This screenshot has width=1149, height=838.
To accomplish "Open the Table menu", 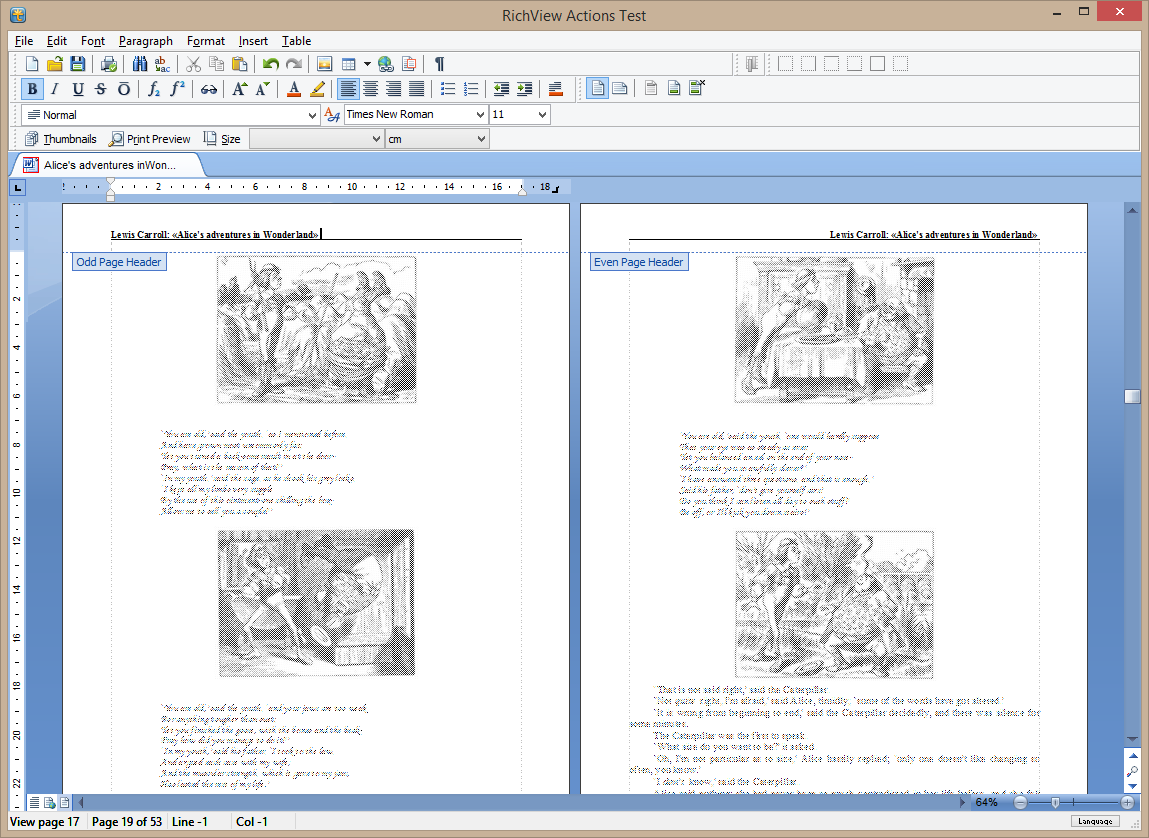I will 296,41.
